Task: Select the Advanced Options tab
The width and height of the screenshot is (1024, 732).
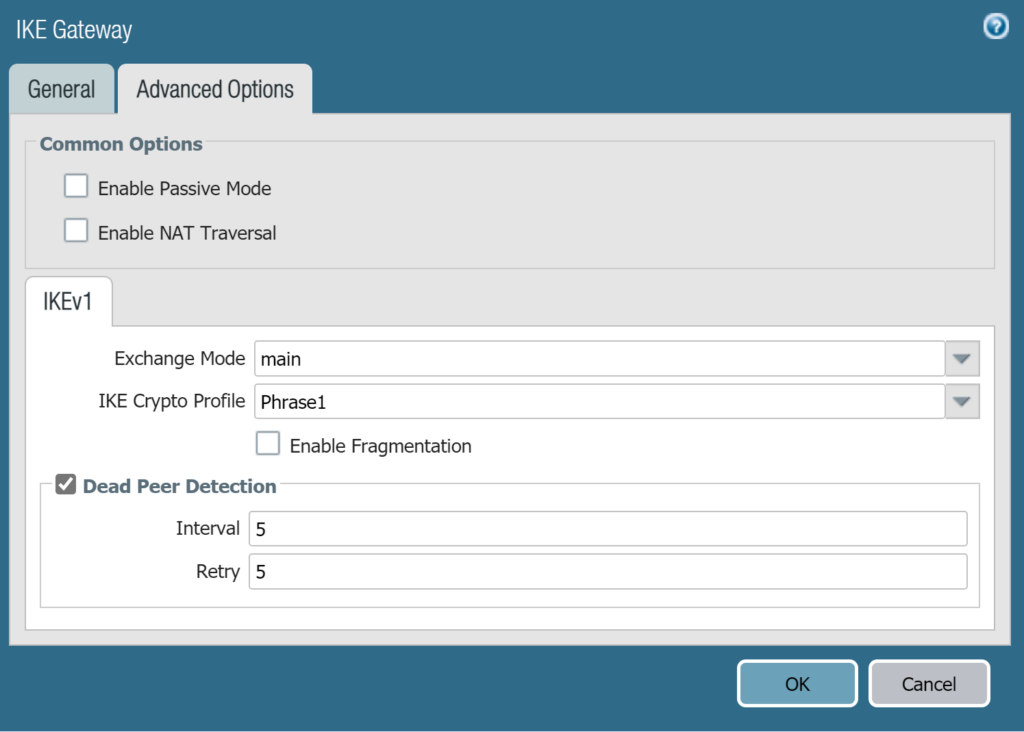Action: [x=215, y=89]
